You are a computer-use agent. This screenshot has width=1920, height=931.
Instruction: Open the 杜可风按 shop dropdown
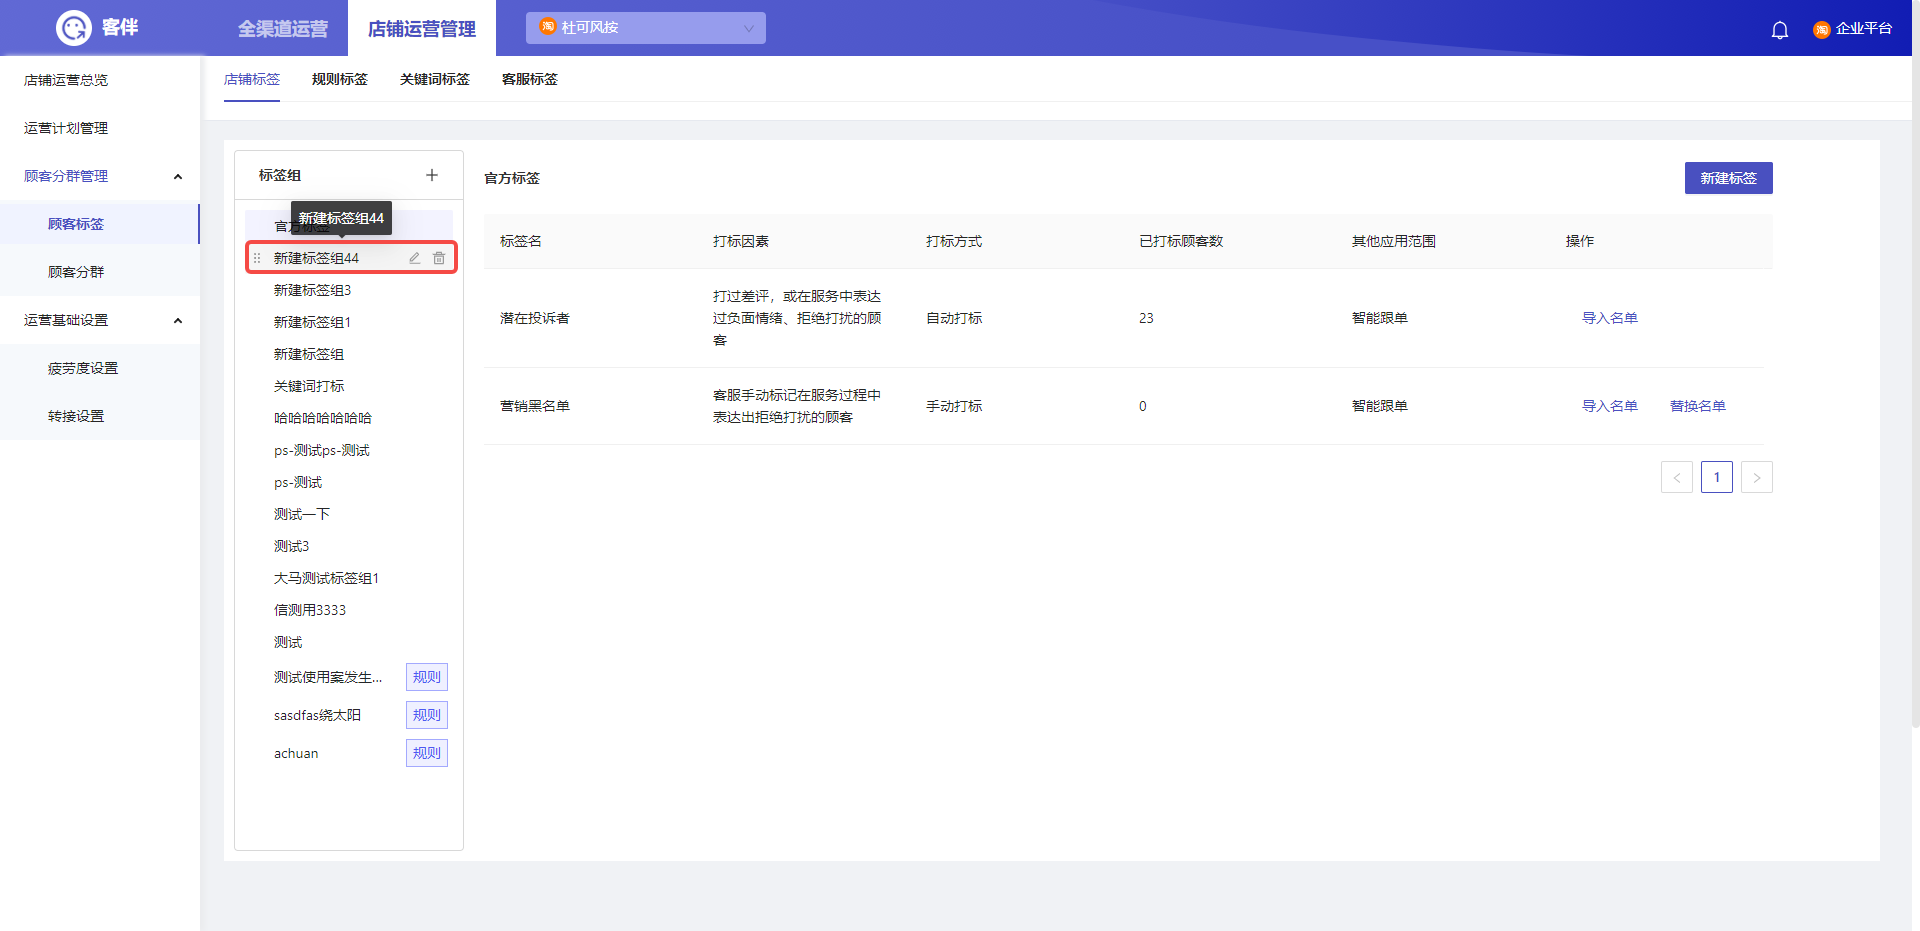coord(646,28)
